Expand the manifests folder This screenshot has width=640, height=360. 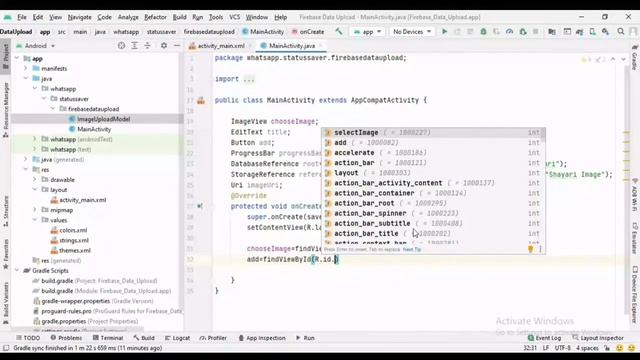26,68
